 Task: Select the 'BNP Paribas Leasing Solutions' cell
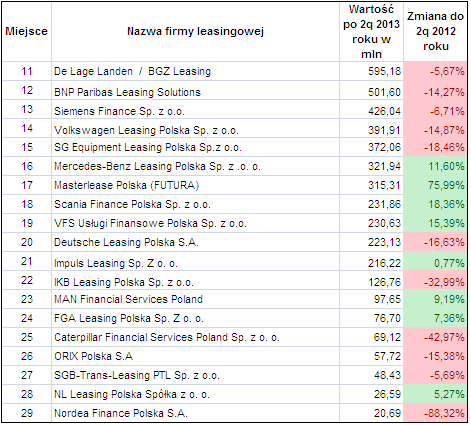(x=195, y=90)
